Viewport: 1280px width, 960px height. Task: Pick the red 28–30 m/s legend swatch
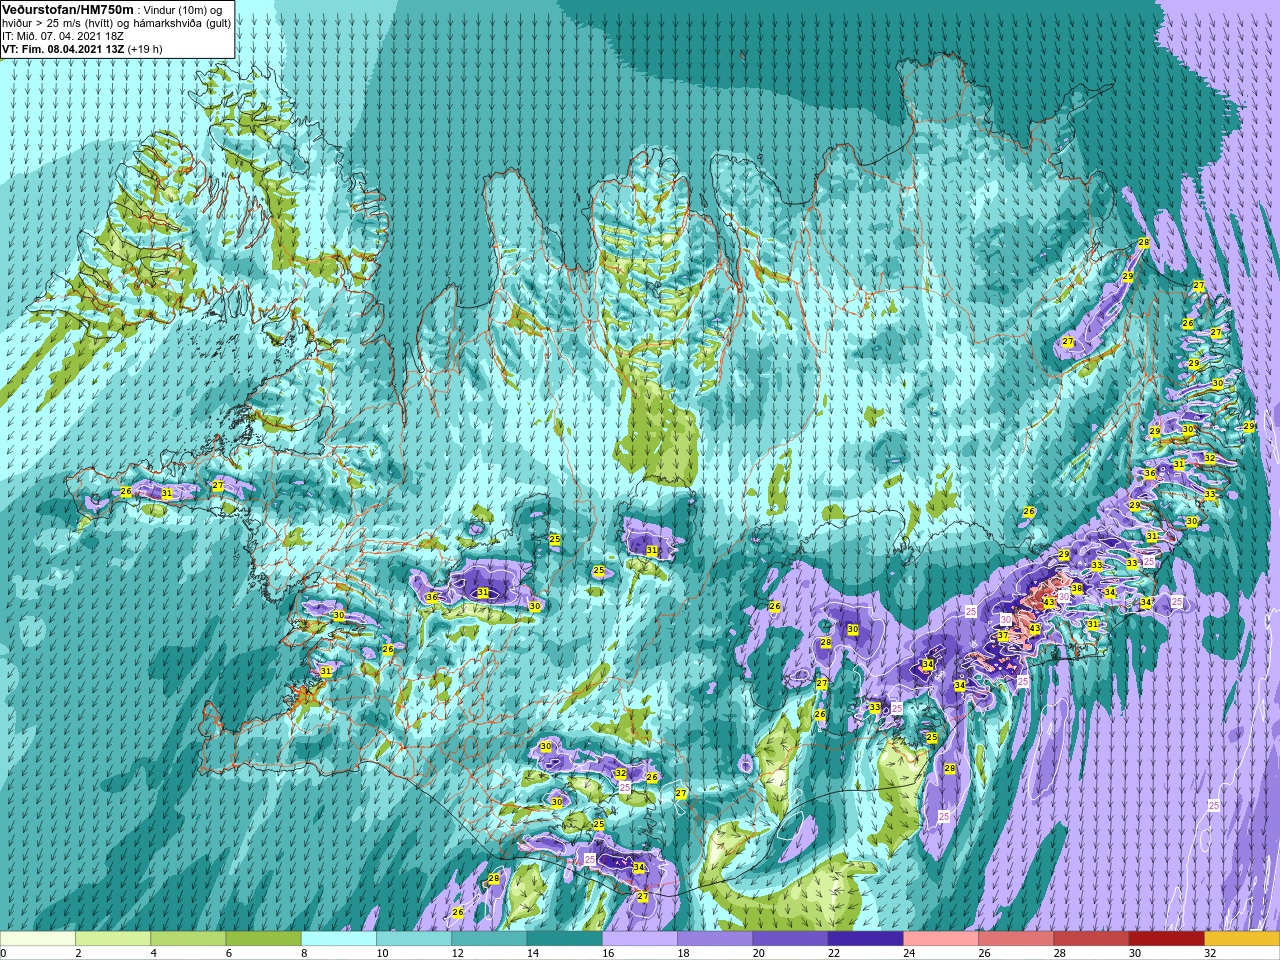point(1091,939)
